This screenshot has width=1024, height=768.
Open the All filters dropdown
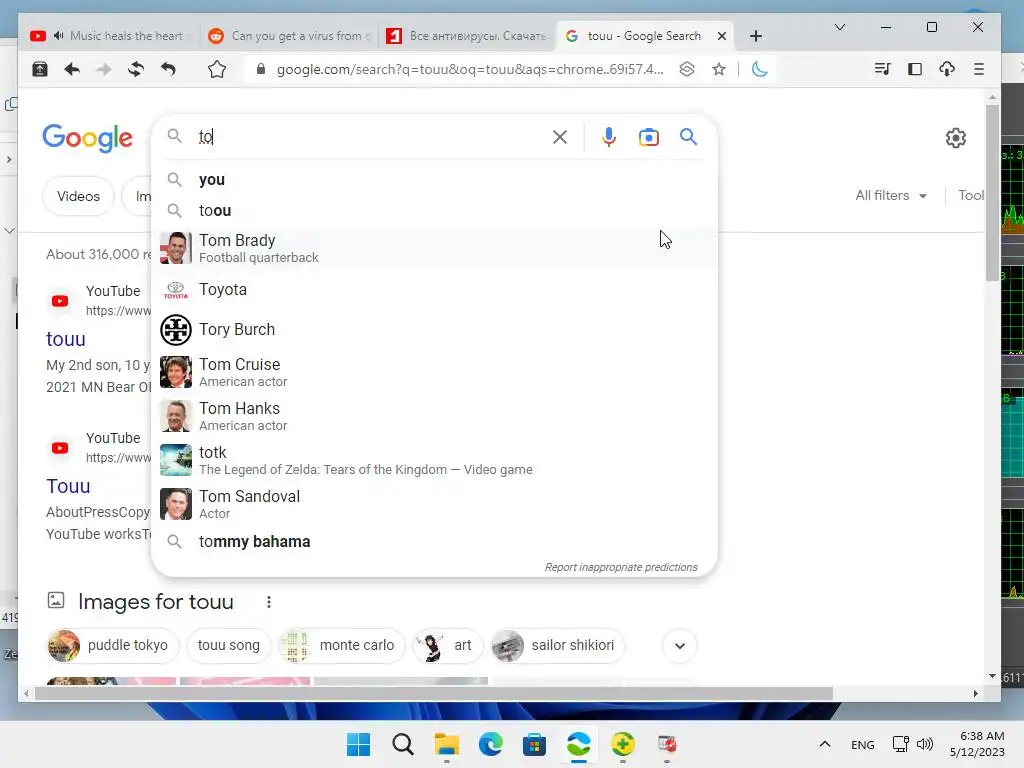tap(891, 195)
